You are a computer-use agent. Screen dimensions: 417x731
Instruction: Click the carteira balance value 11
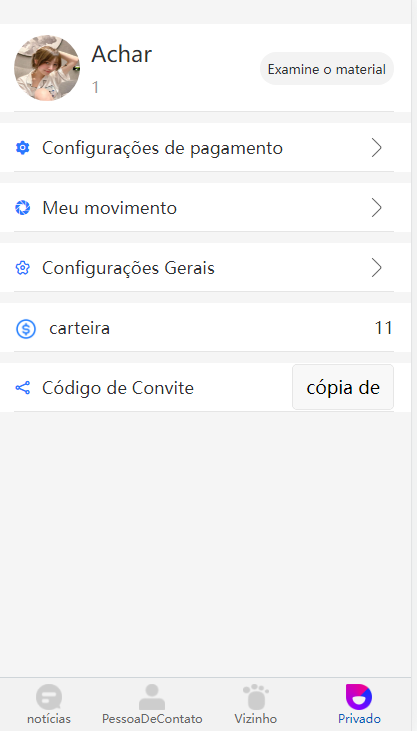pyautogui.click(x=383, y=328)
